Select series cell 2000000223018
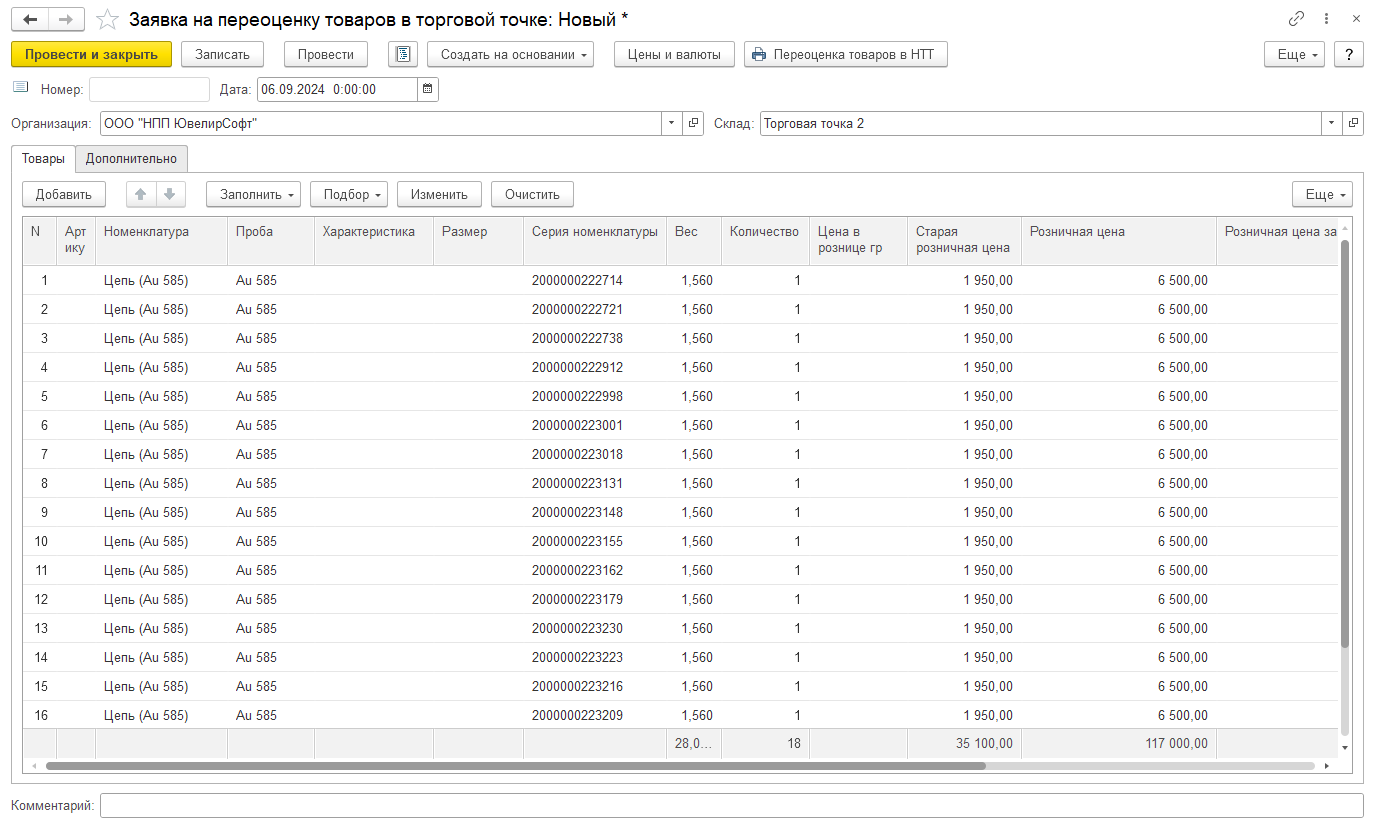The image size is (1376, 827). point(595,454)
